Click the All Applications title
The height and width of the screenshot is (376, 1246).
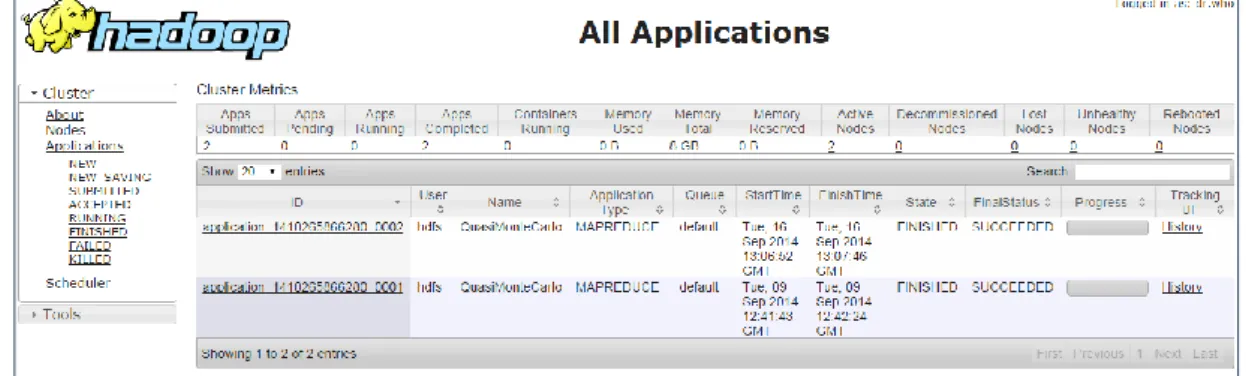(x=705, y=33)
